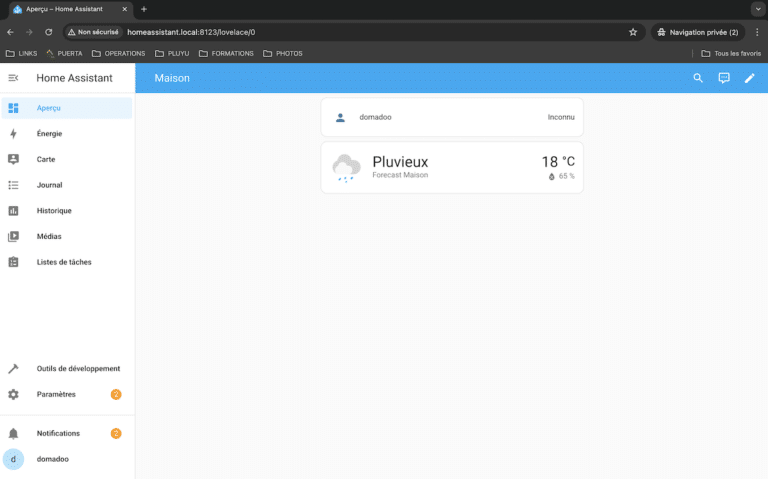This screenshot has width=768, height=479.
Task: Open the PUERTA bookmark
Action: 64,53
